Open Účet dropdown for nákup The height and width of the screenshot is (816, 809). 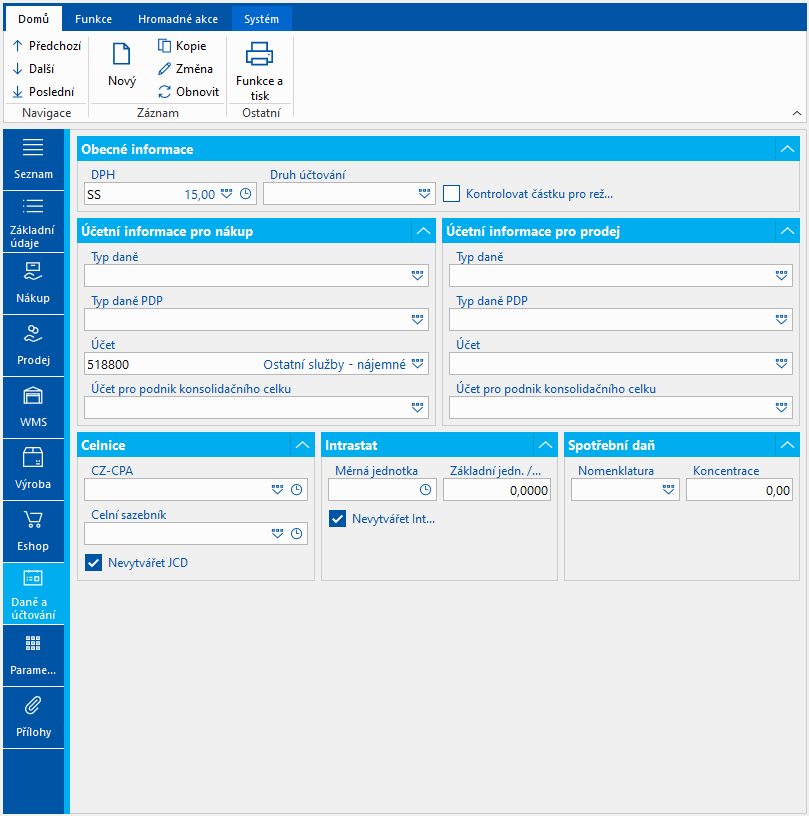pyautogui.click(x=417, y=364)
